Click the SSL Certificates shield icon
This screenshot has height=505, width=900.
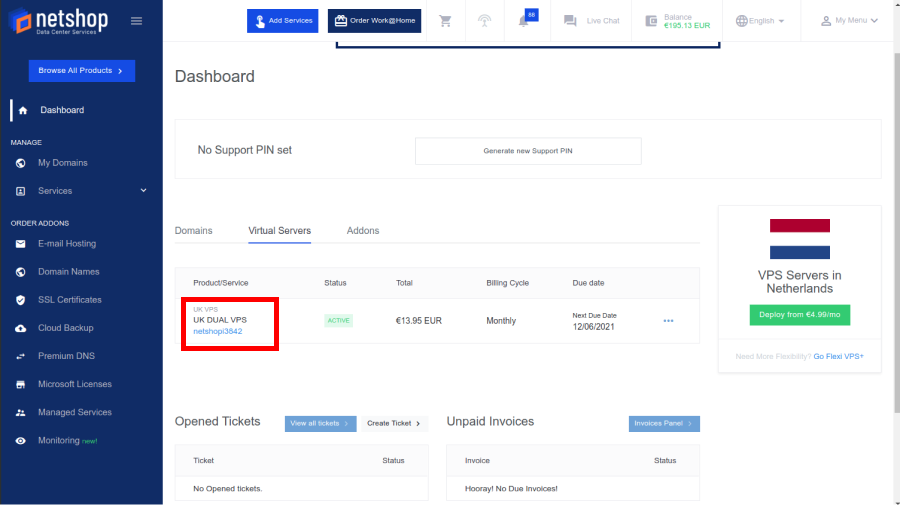point(21,300)
